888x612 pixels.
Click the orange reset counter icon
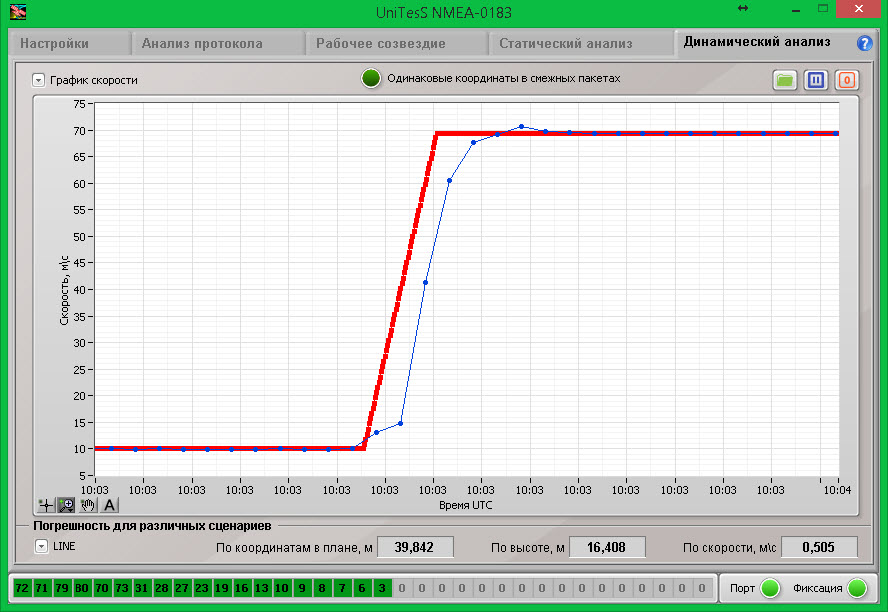[847, 80]
